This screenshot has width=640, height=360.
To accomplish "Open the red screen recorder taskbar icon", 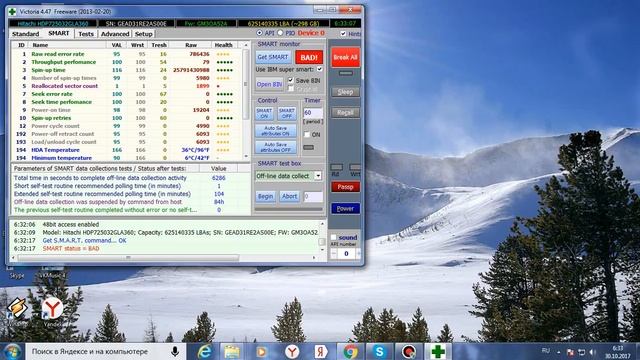I will pyautogui.click(x=409, y=351).
